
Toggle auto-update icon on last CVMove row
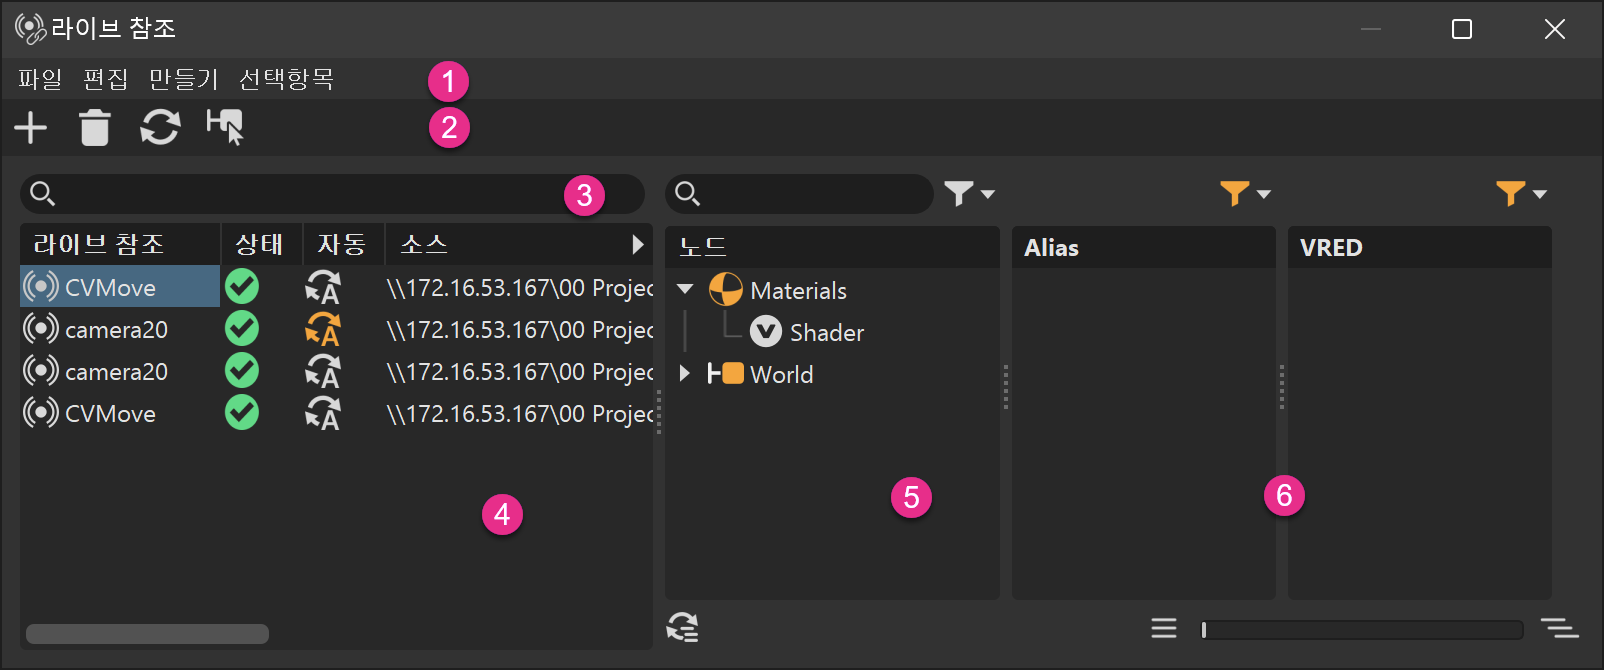pos(323,413)
